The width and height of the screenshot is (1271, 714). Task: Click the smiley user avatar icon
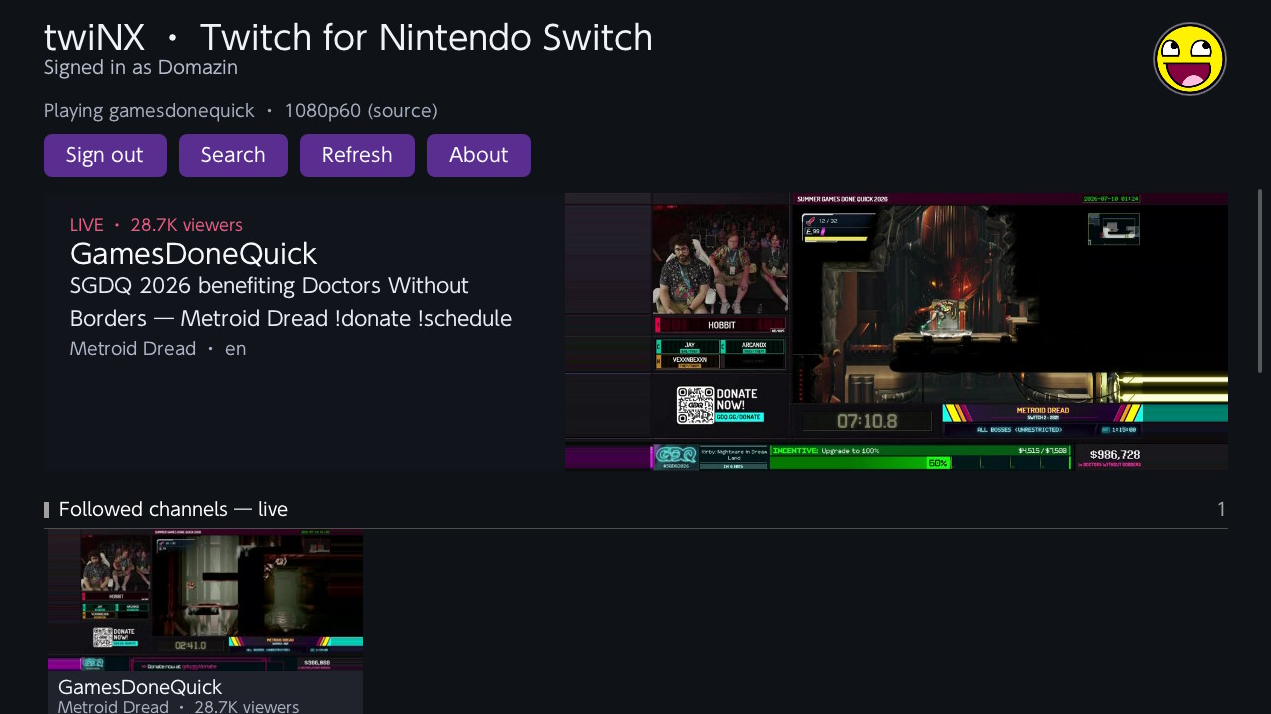click(x=1190, y=59)
